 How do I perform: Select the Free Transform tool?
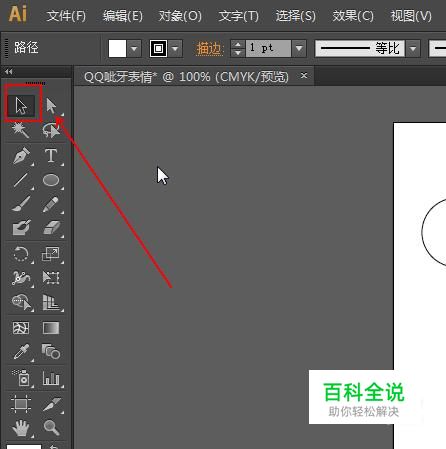click(51, 278)
